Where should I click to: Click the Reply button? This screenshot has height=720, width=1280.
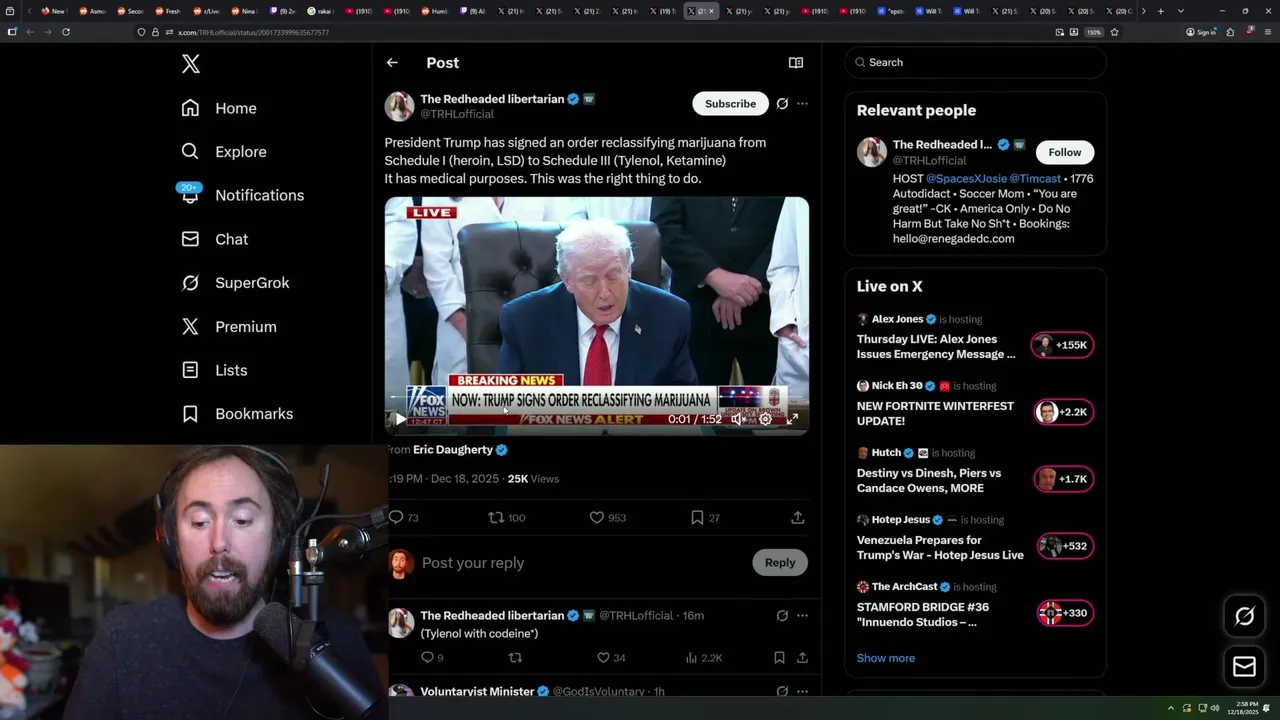pyautogui.click(x=780, y=563)
